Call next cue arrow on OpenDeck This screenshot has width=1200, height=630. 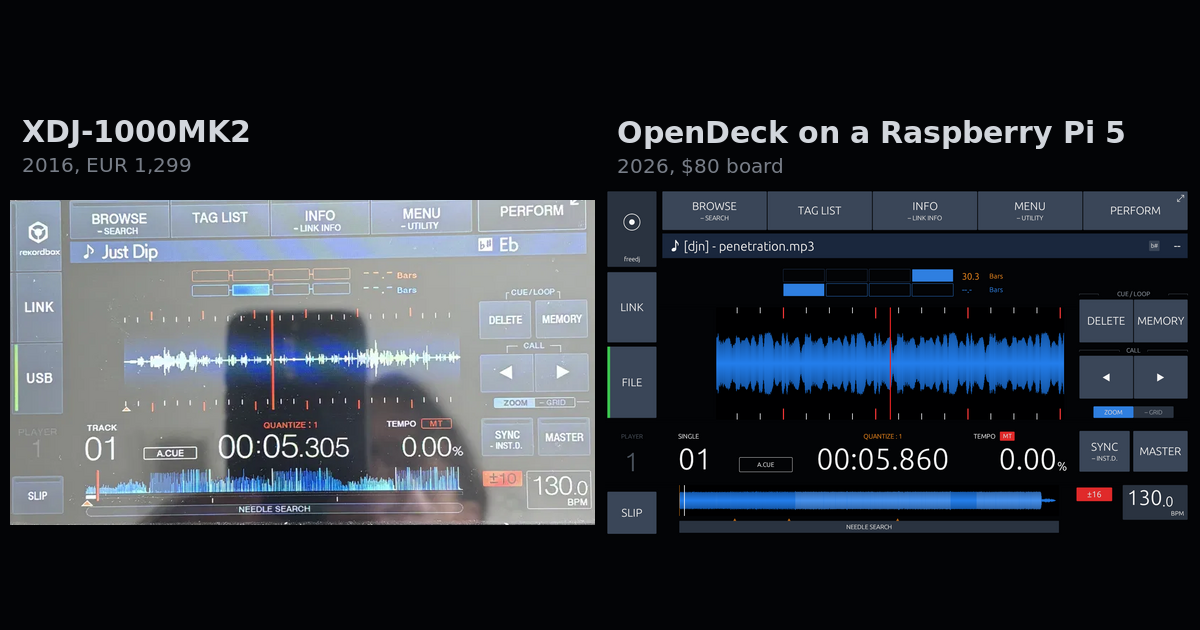(1160, 377)
